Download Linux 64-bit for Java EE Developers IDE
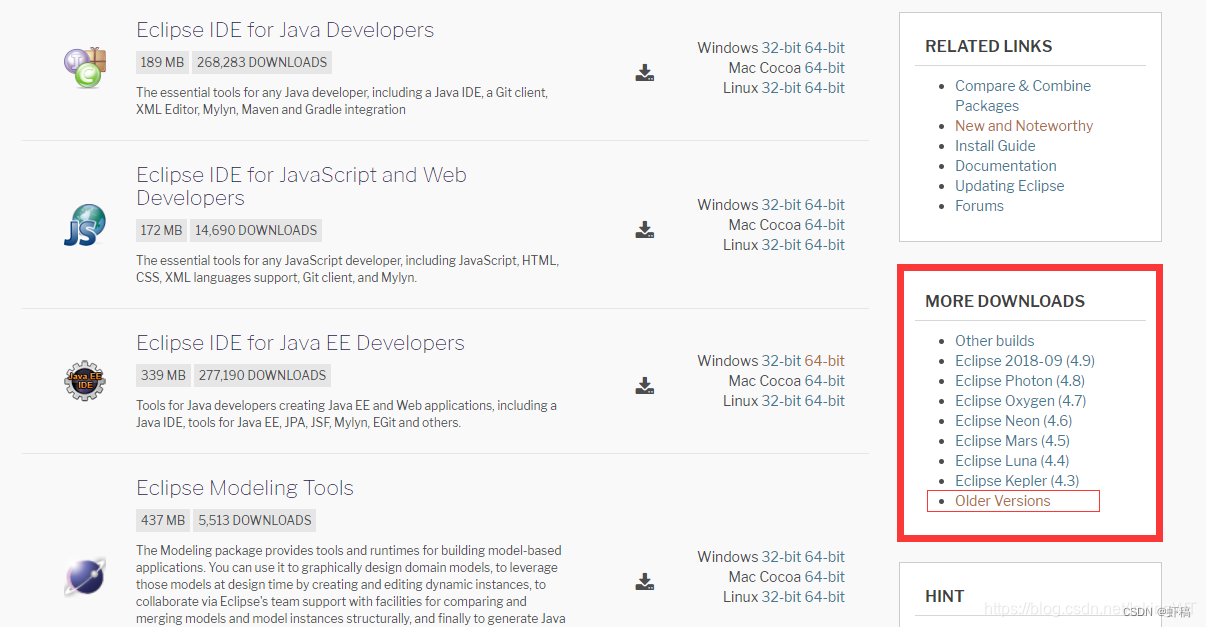This screenshot has width=1206, height=627. (x=825, y=401)
